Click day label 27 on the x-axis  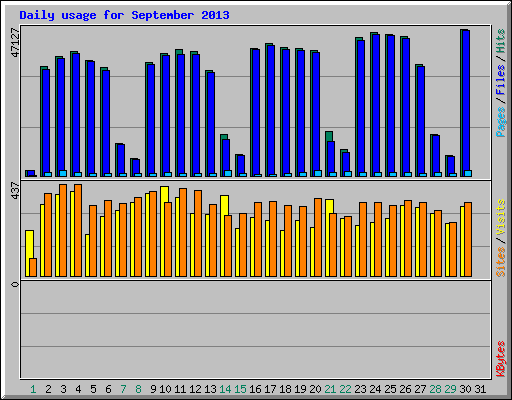click(x=420, y=389)
